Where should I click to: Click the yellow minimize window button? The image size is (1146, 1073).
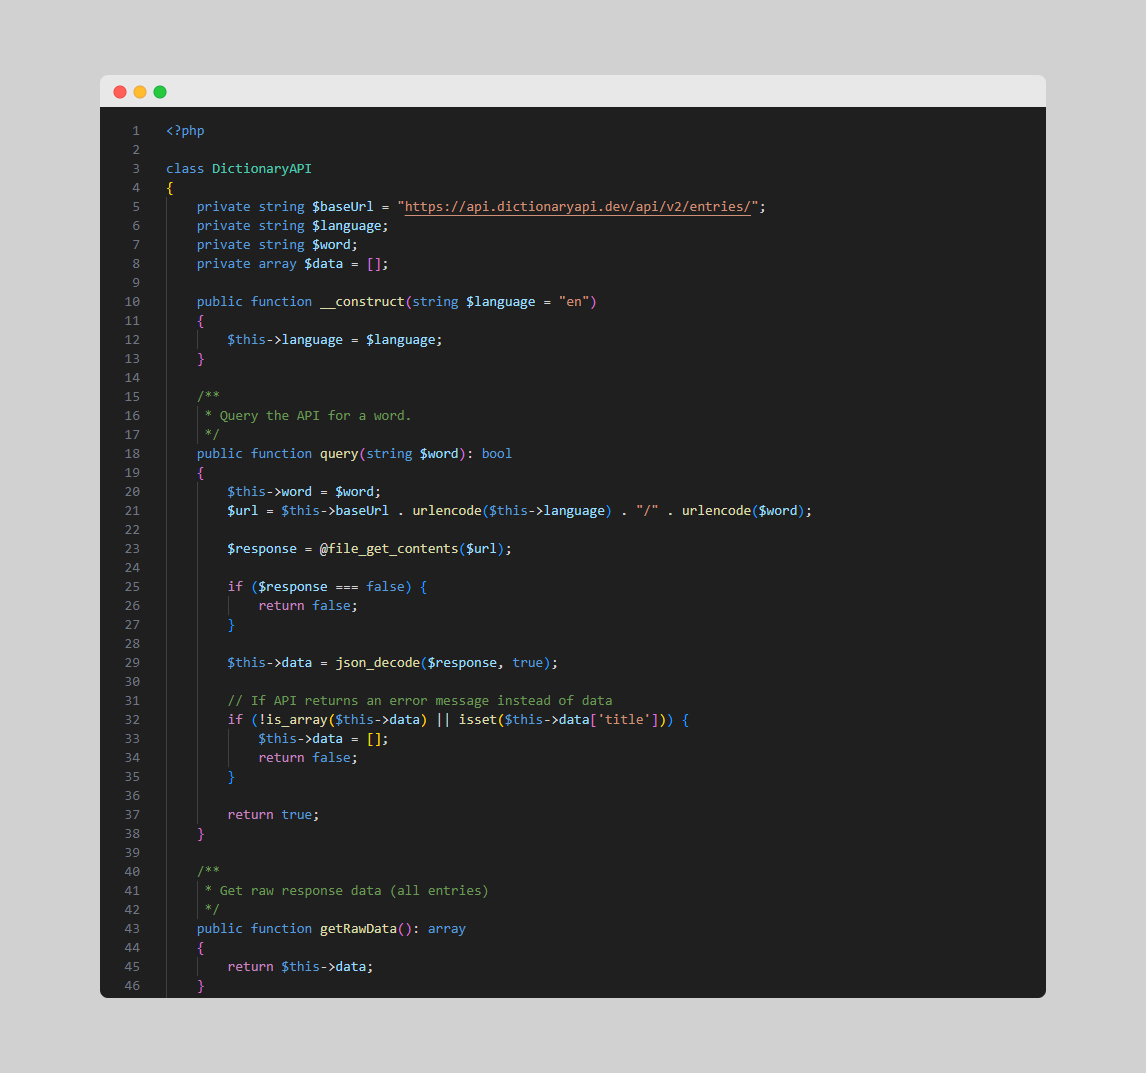coord(140,91)
